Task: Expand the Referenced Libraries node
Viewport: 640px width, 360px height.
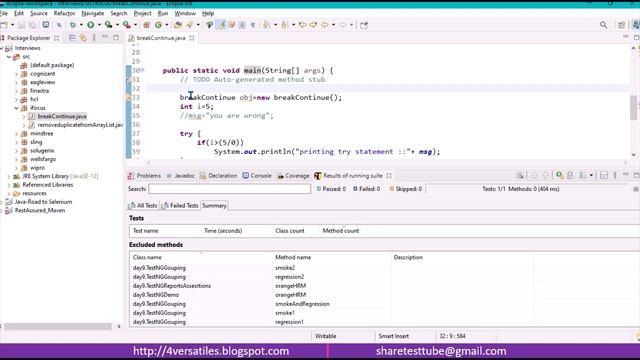Action: (x=9, y=185)
